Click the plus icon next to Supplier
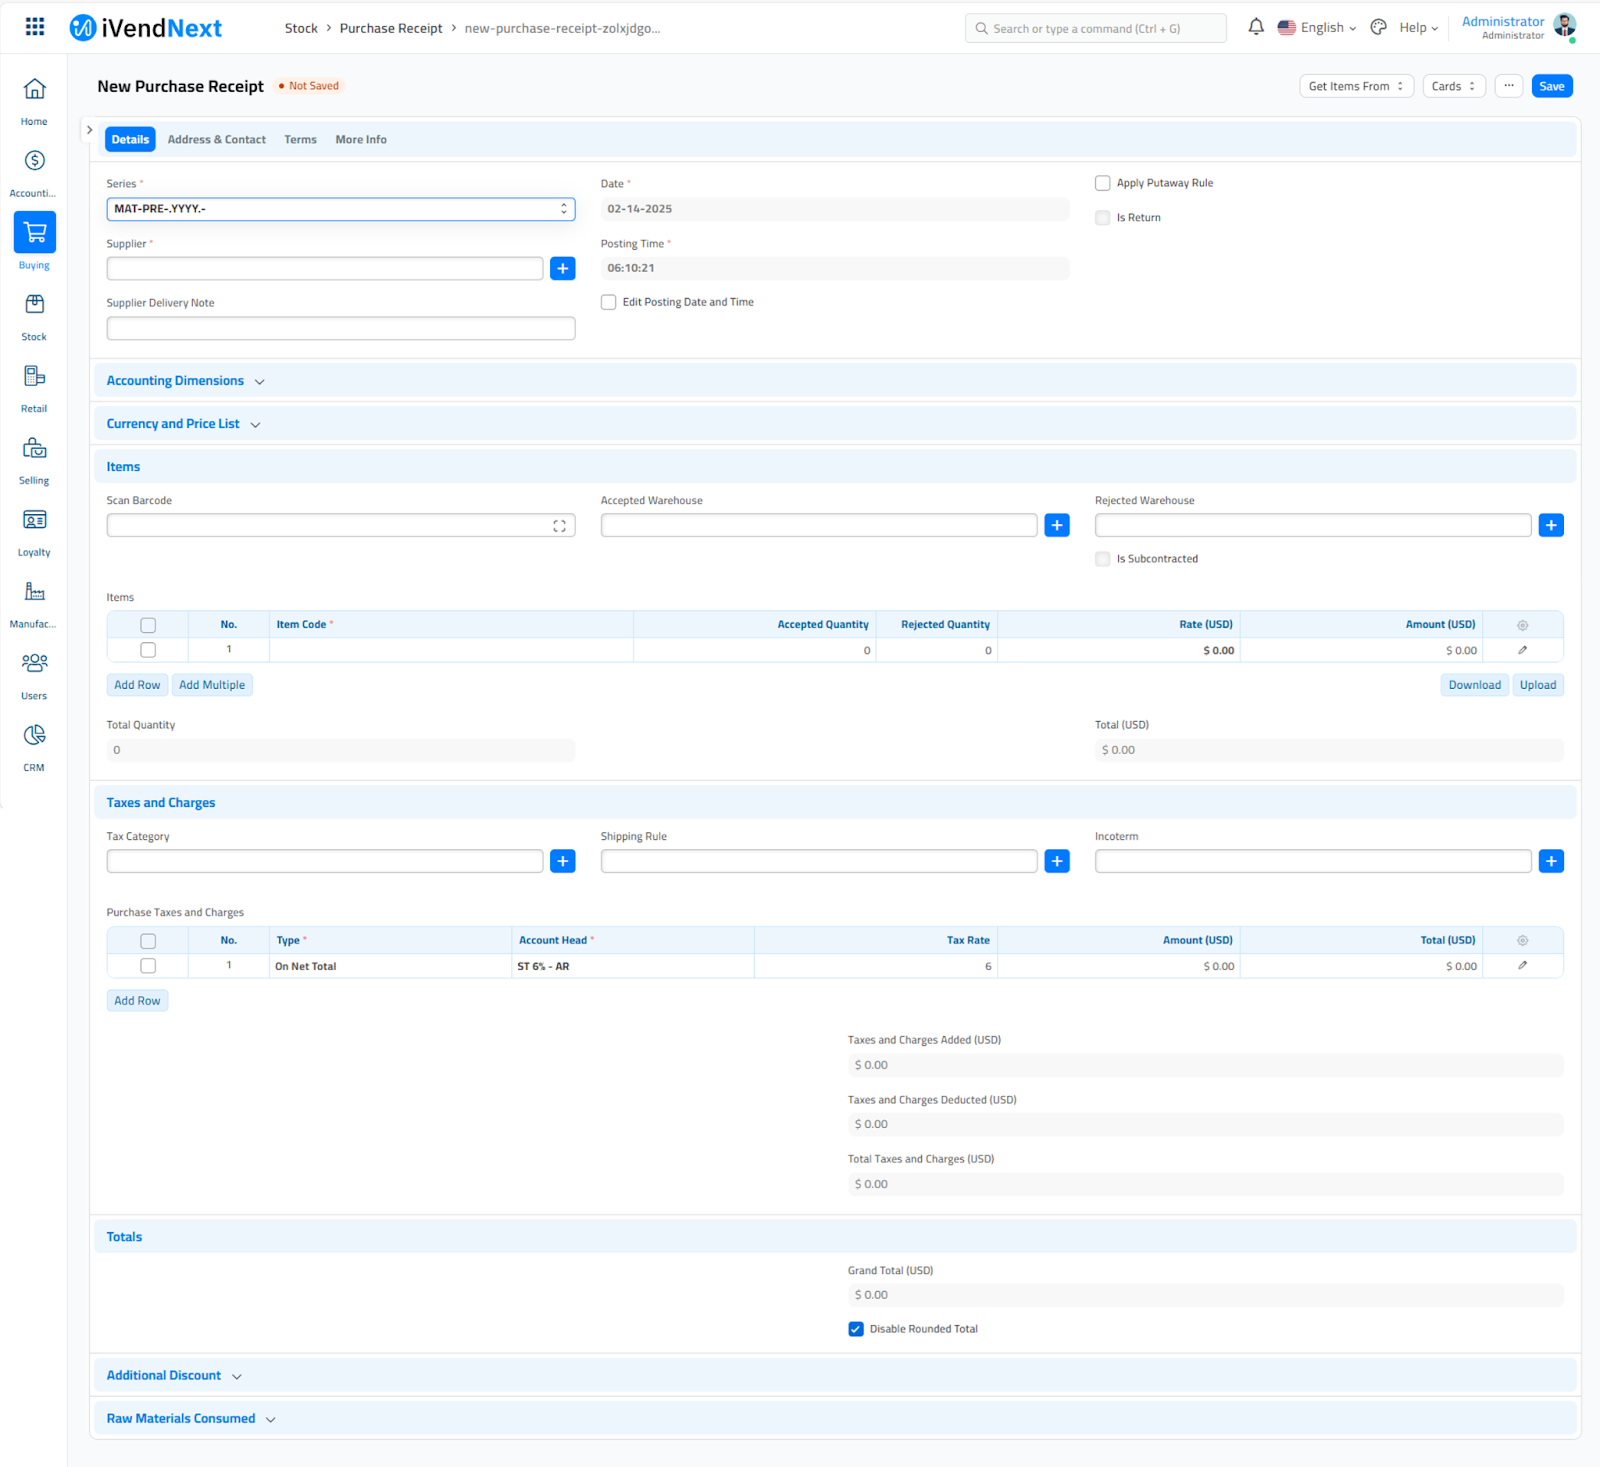This screenshot has height=1467, width=1600. coord(563,269)
